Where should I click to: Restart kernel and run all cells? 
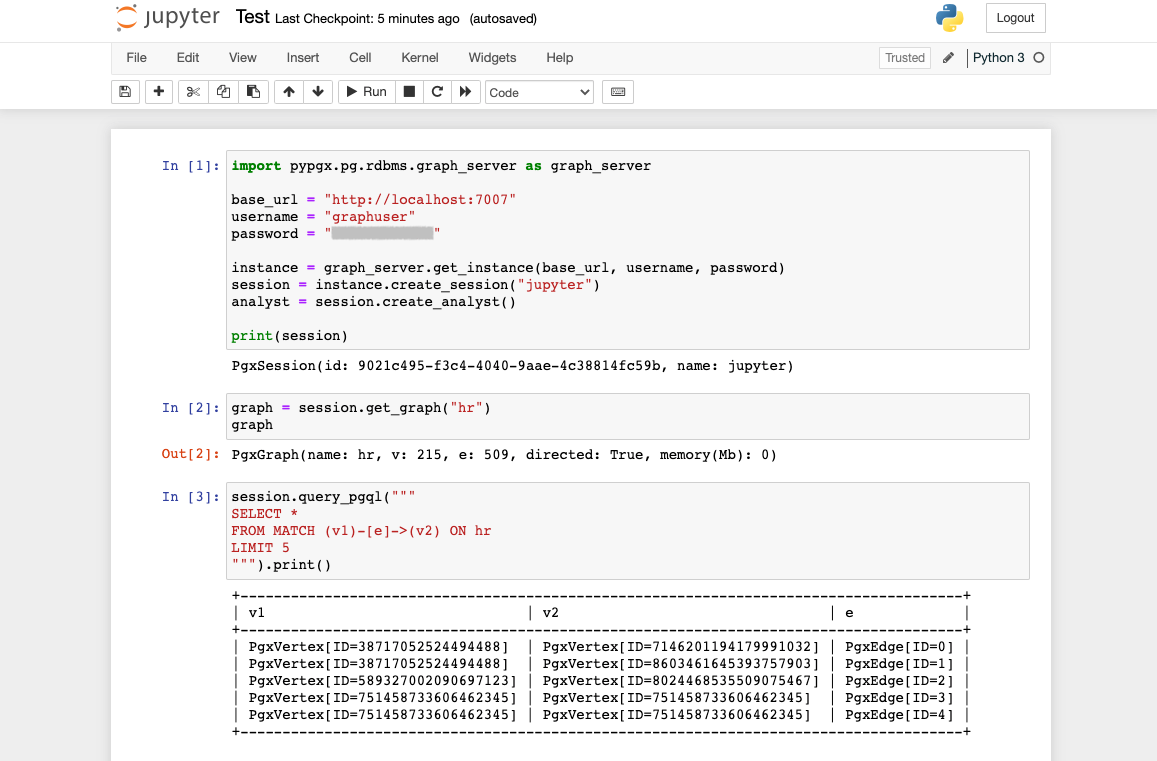(x=466, y=92)
